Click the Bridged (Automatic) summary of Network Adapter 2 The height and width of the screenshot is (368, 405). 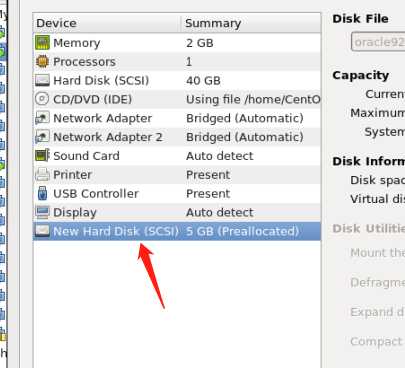point(245,137)
